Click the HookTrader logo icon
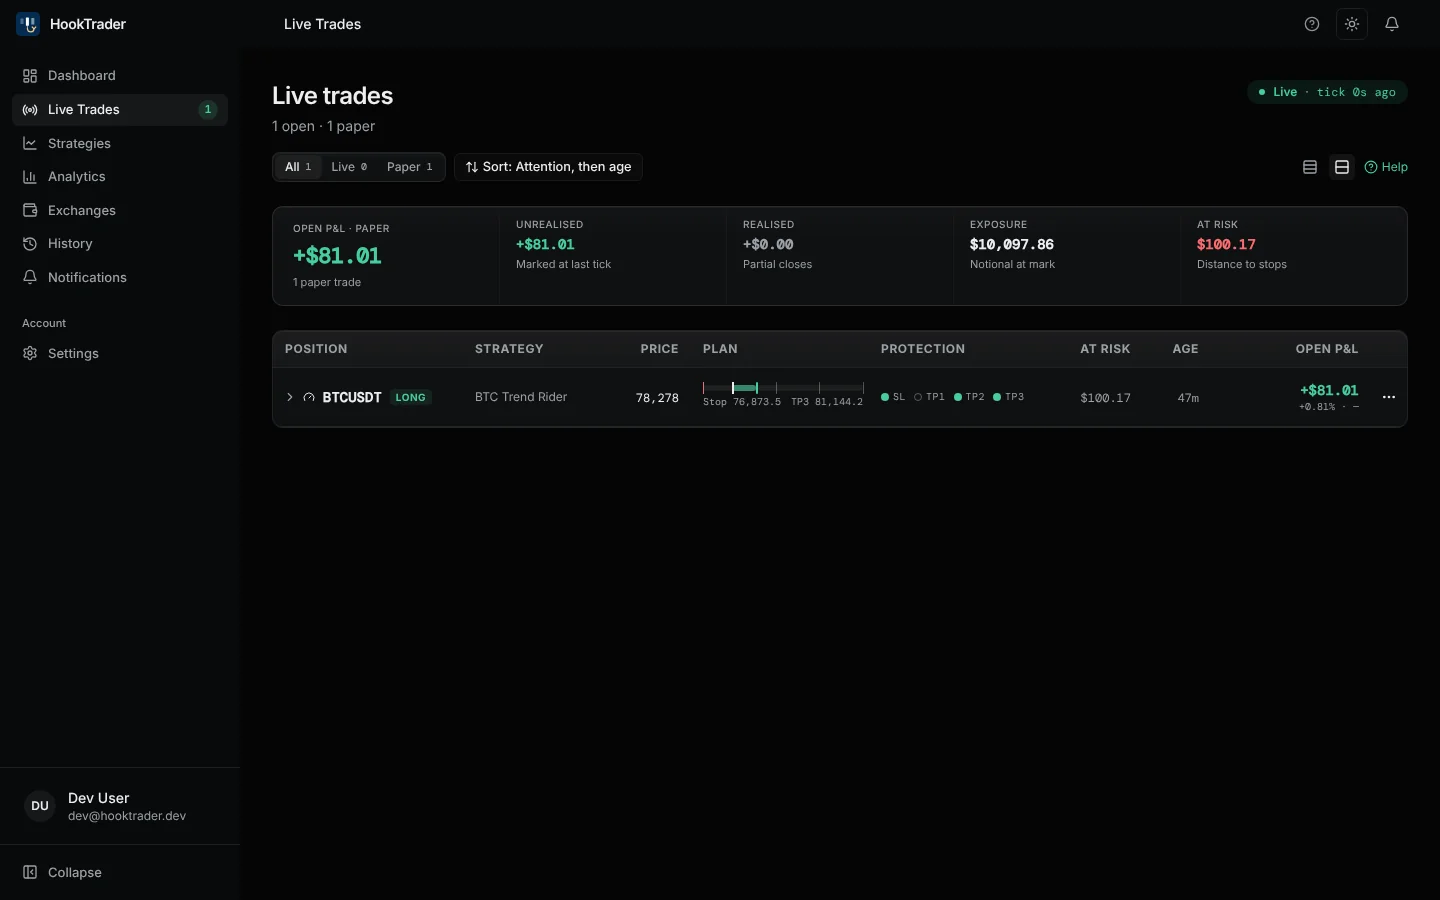Viewport: 1440px width, 900px height. click(x=28, y=24)
